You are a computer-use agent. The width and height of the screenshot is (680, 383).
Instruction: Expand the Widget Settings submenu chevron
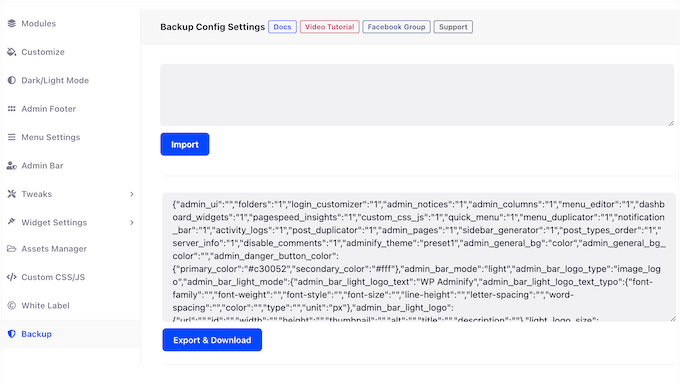click(x=132, y=223)
